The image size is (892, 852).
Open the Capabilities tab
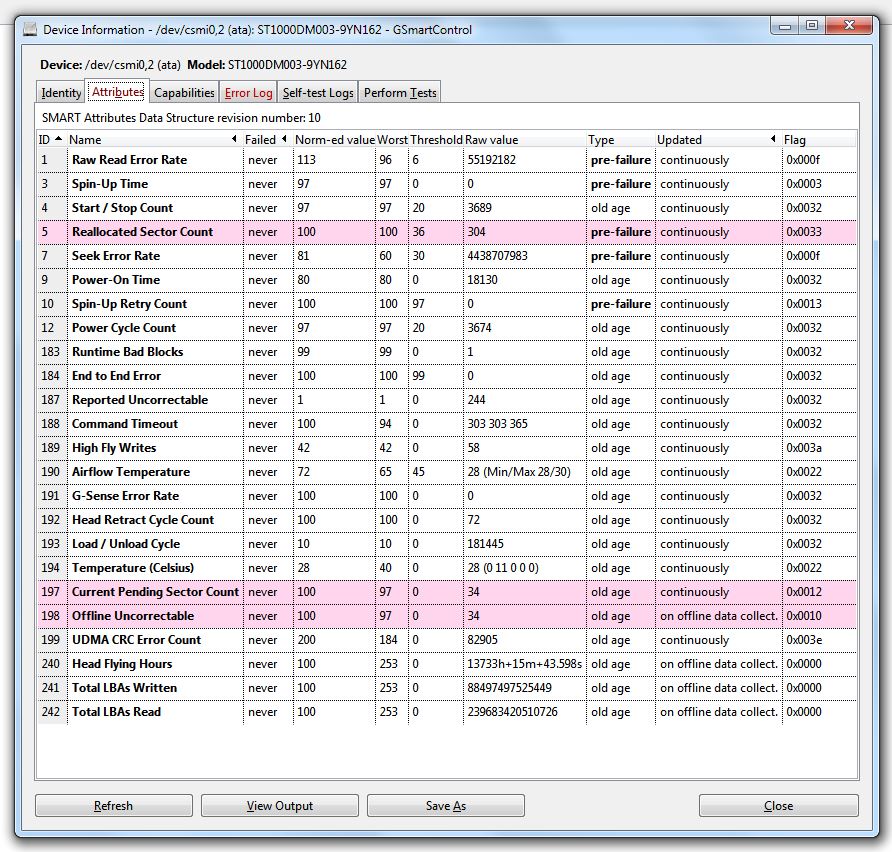184,93
